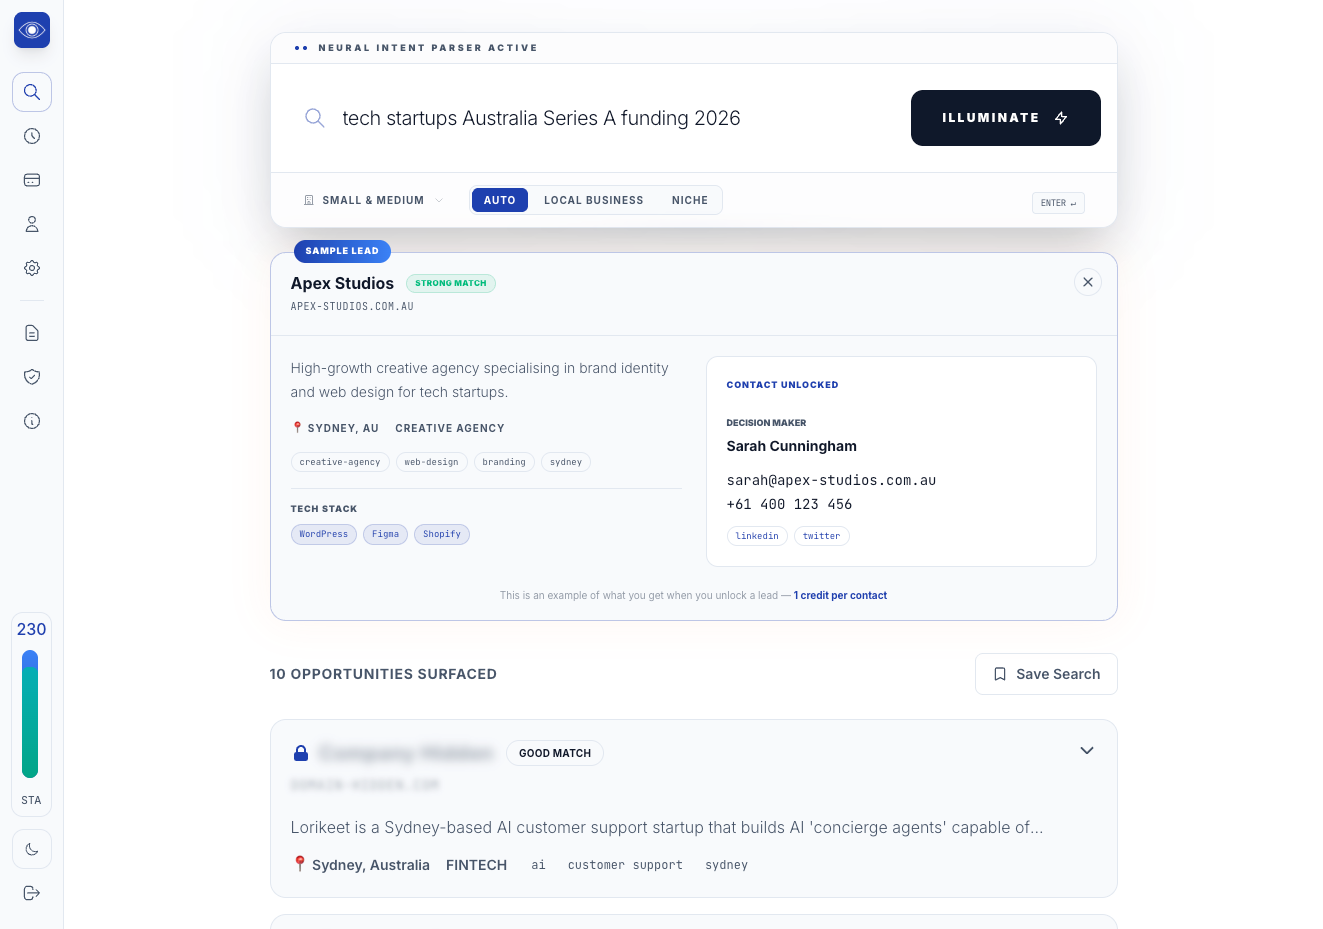Open the shield check icon
The image size is (1323, 929).
pyautogui.click(x=32, y=377)
